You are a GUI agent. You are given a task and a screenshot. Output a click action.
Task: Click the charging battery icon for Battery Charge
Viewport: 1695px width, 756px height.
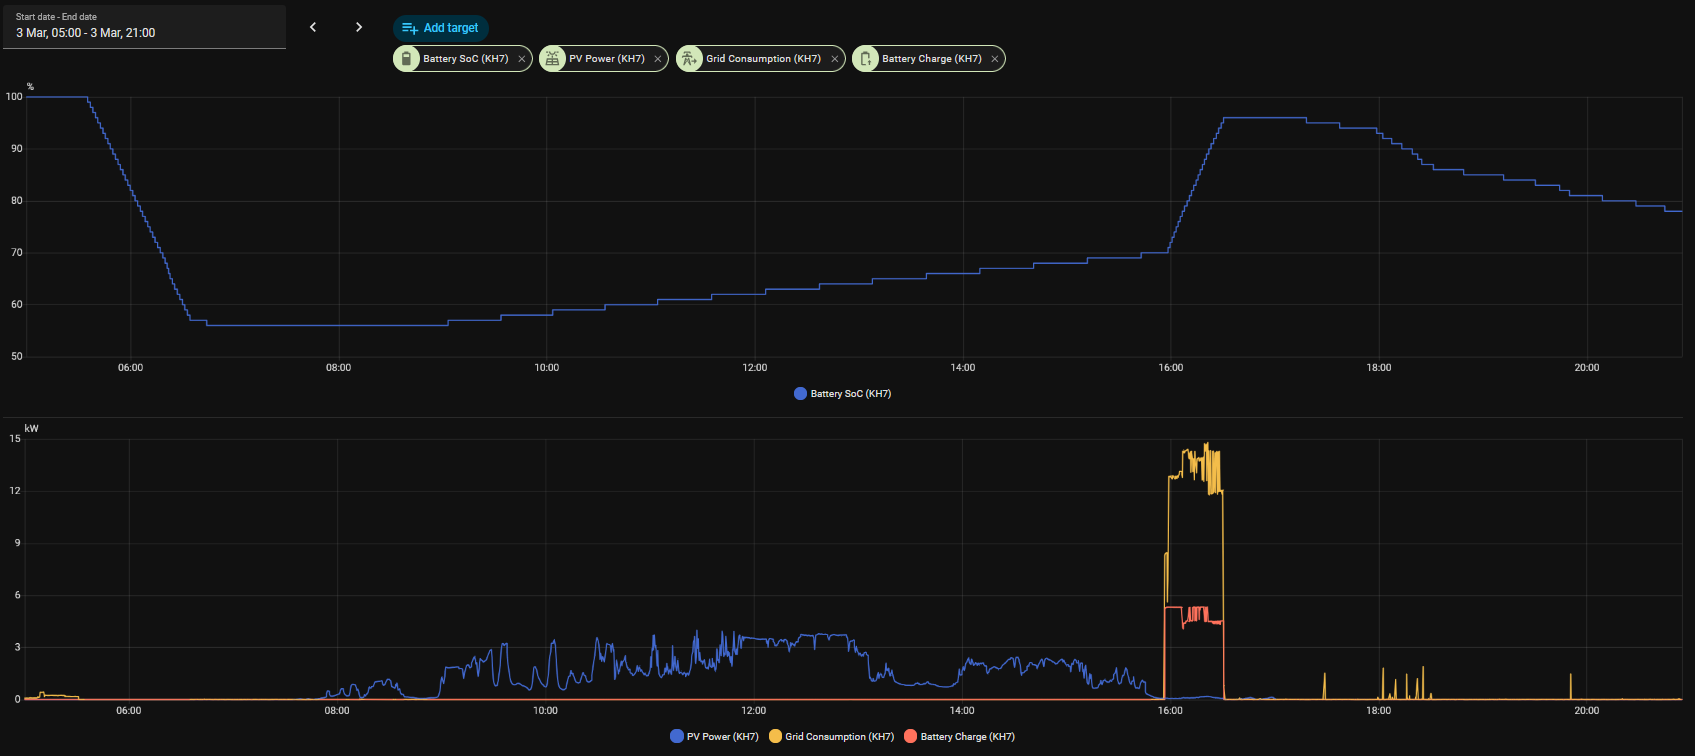[865, 59]
